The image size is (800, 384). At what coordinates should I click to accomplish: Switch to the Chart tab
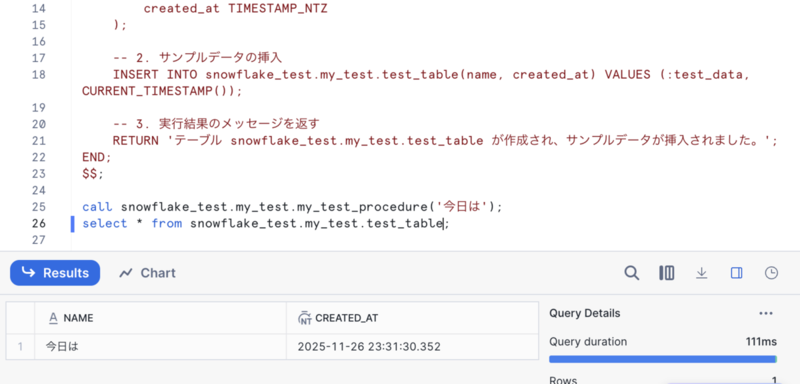coord(147,273)
